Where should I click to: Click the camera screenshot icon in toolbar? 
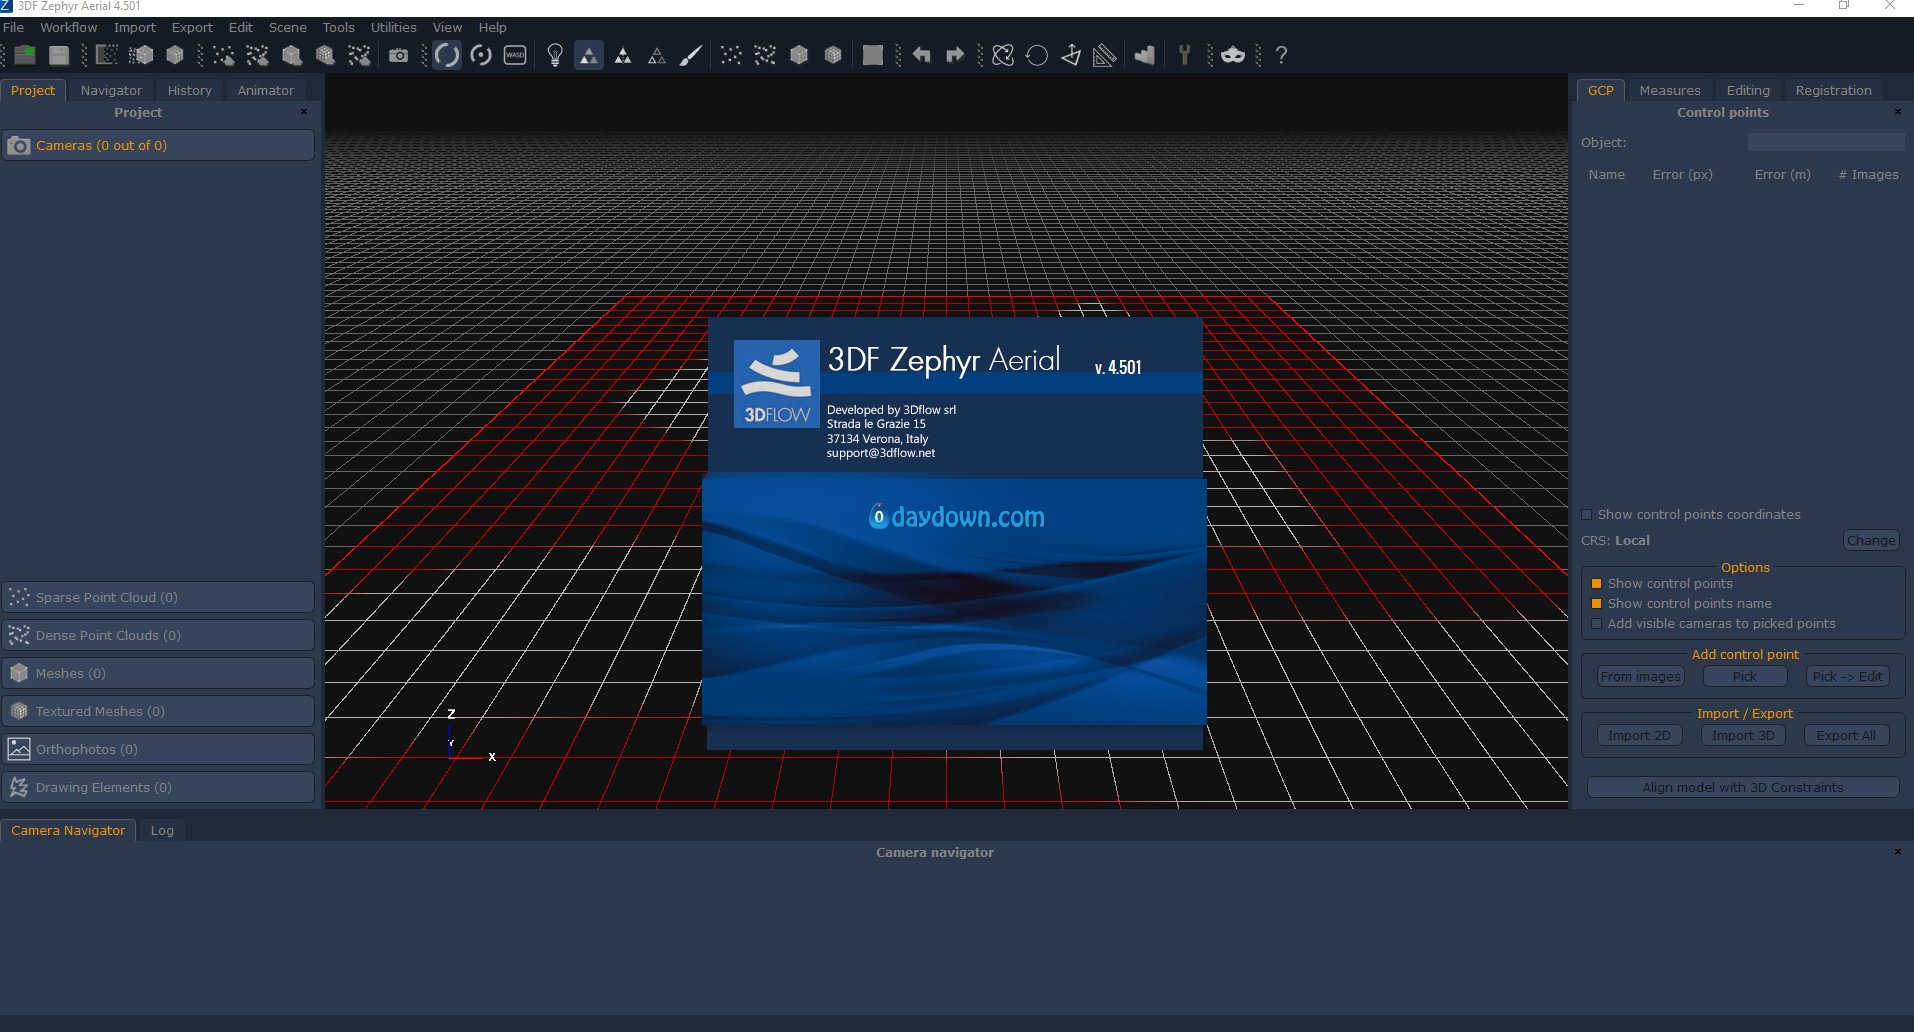tap(398, 55)
